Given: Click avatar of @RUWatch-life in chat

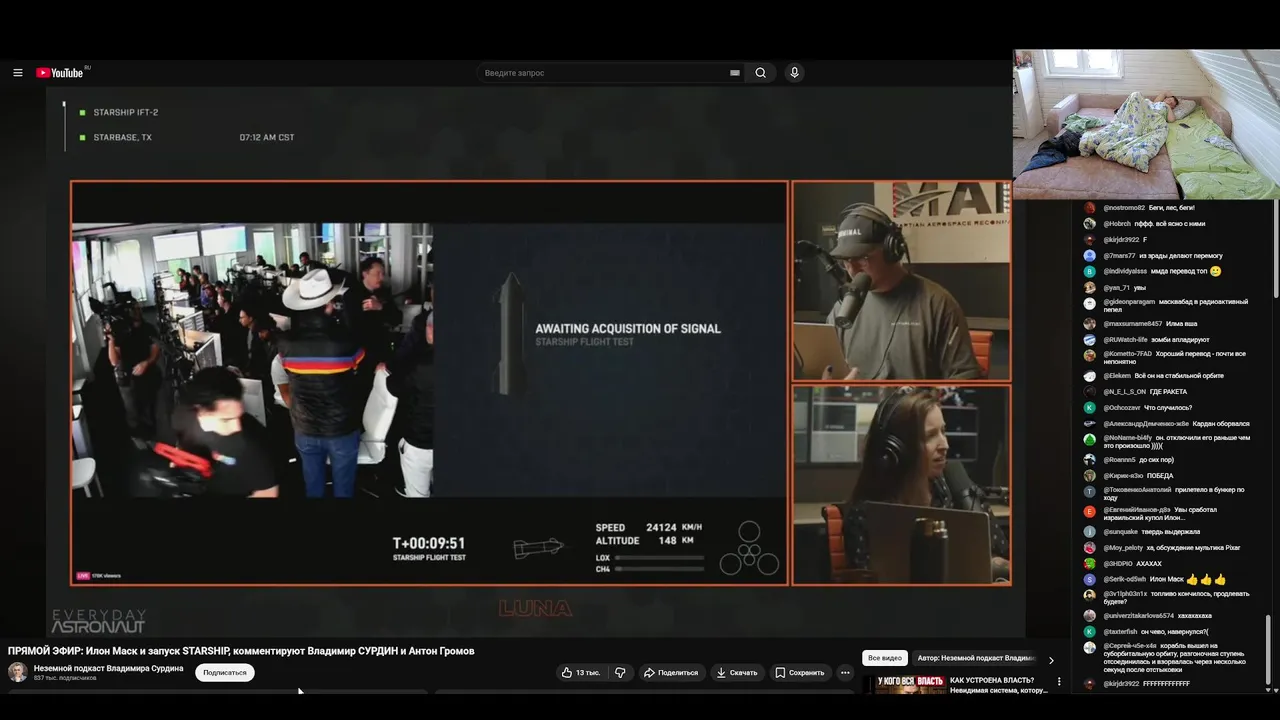Looking at the screenshot, I should (x=1090, y=340).
